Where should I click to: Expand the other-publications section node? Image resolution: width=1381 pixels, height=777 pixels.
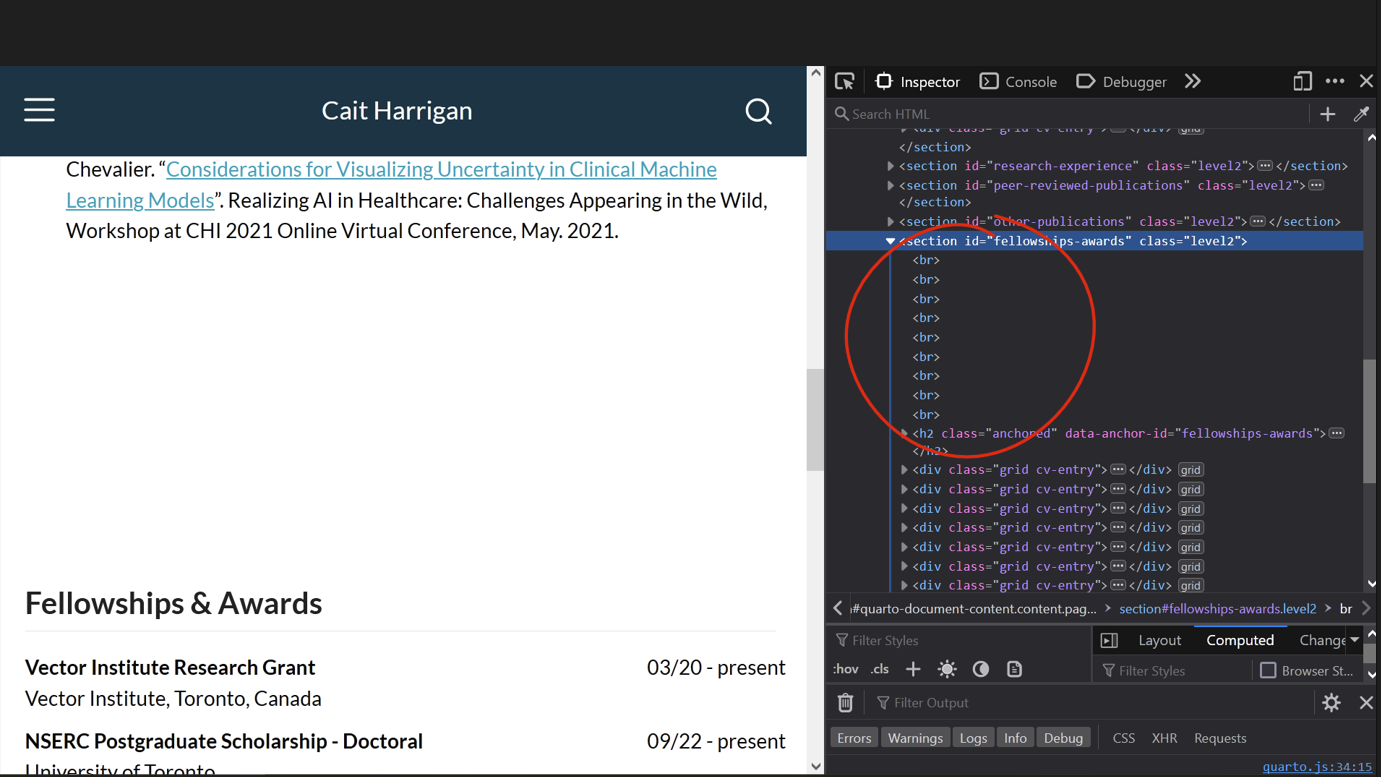tap(890, 222)
